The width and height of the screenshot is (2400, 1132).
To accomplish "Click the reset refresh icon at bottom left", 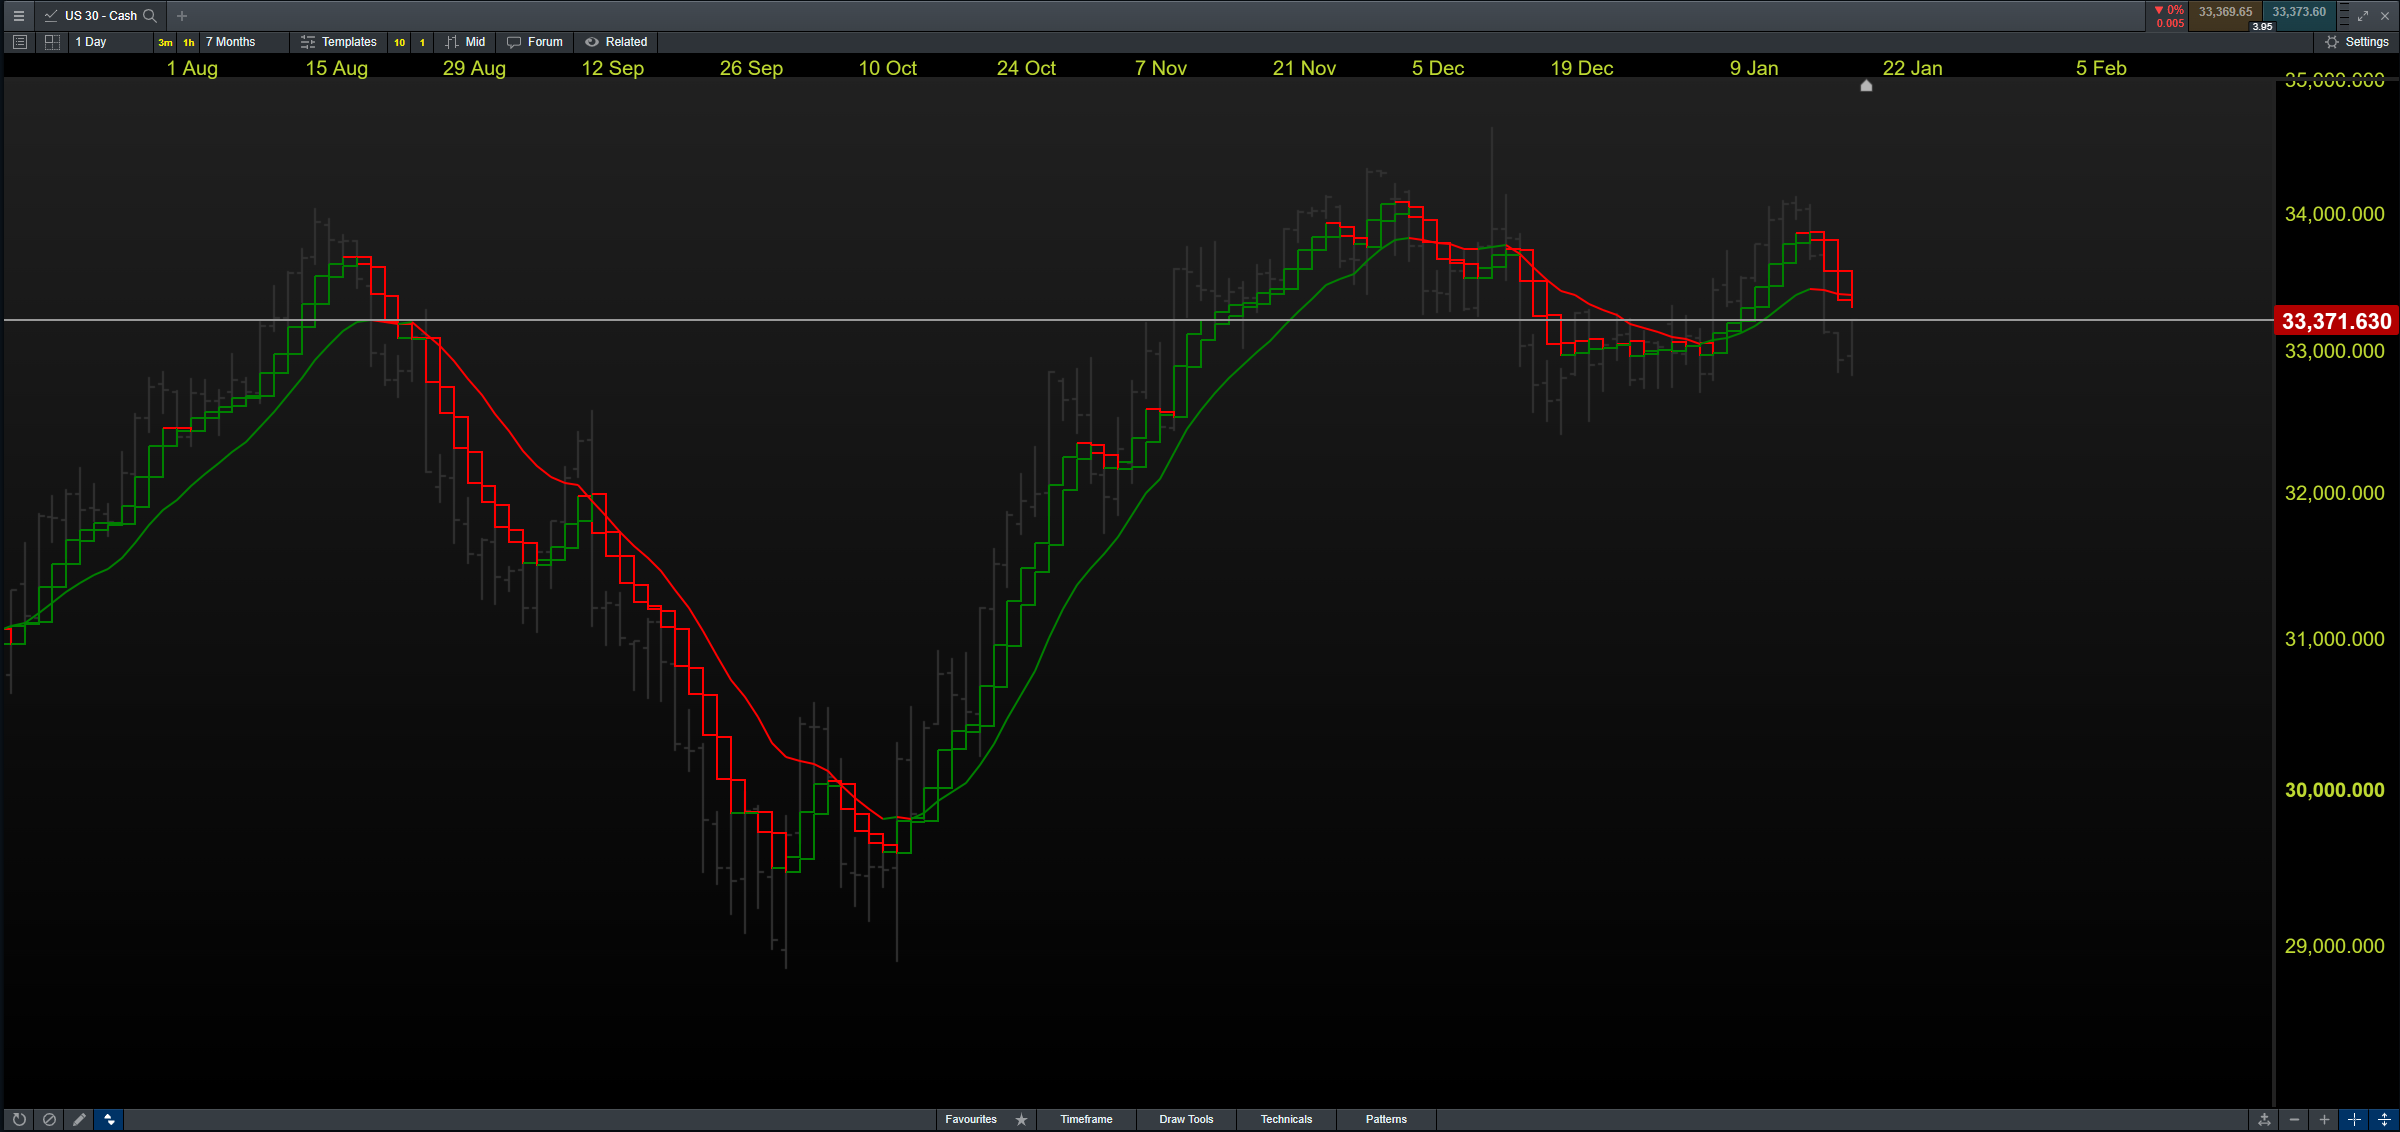I will pyautogui.click(x=19, y=1119).
